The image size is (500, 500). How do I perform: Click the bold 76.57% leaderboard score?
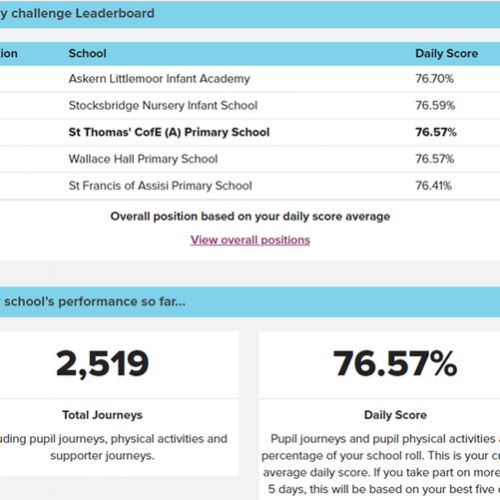coord(436,132)
